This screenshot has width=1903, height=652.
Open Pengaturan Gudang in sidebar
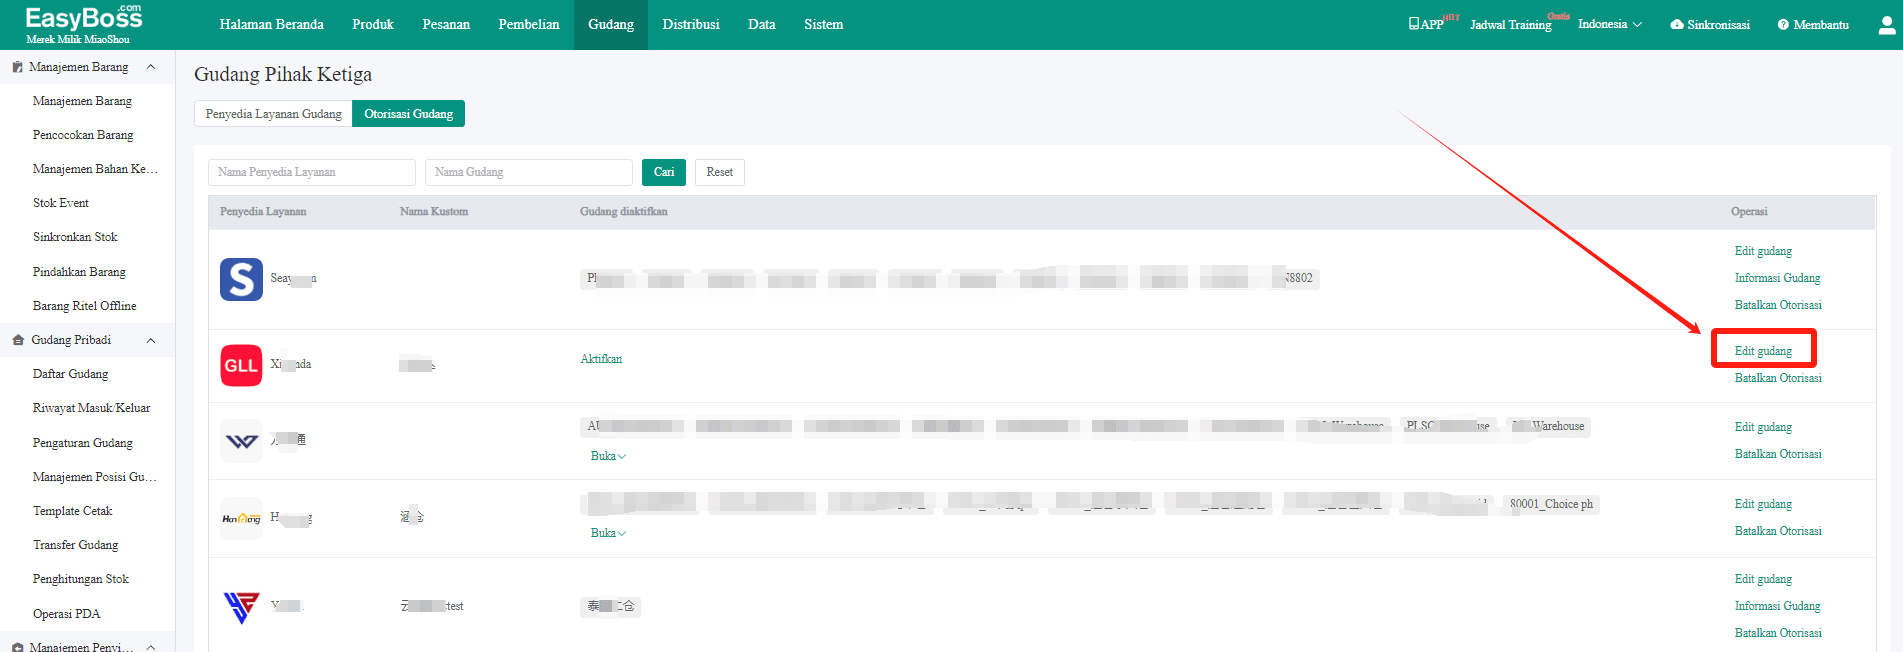pos(82,443)
